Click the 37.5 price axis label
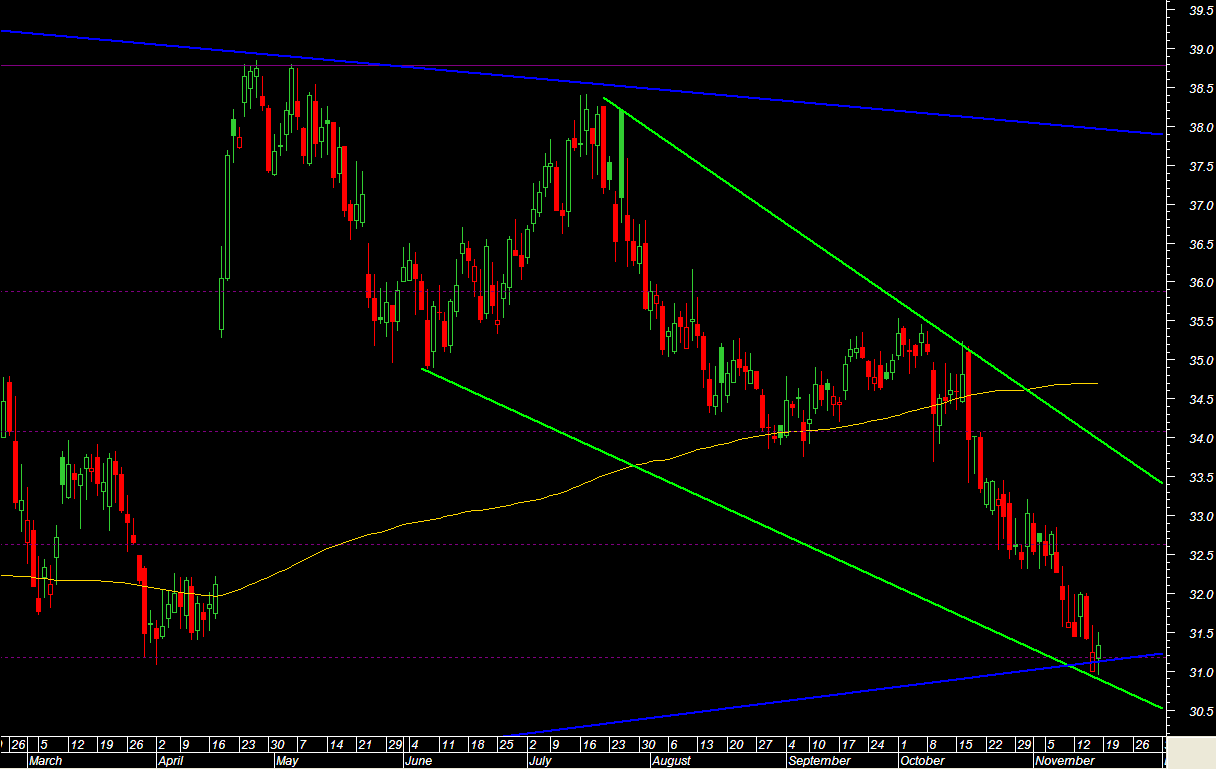1216x769 pixels. 1200,167
